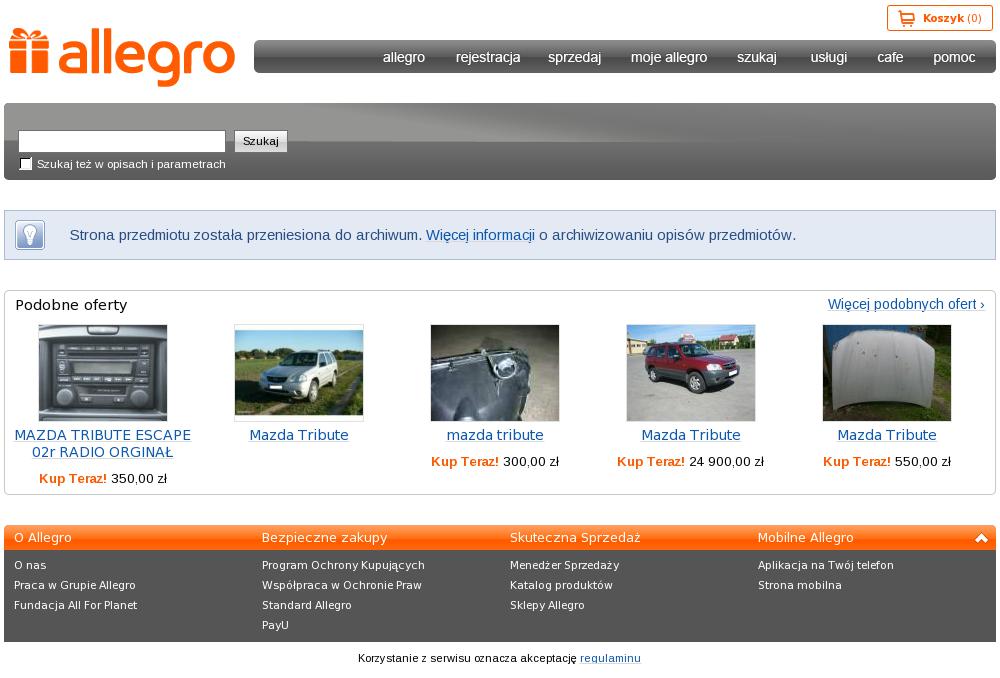Open the red Mazda SUV thumbnail
Screen dimensions: 1000x678
pos(691,372)
